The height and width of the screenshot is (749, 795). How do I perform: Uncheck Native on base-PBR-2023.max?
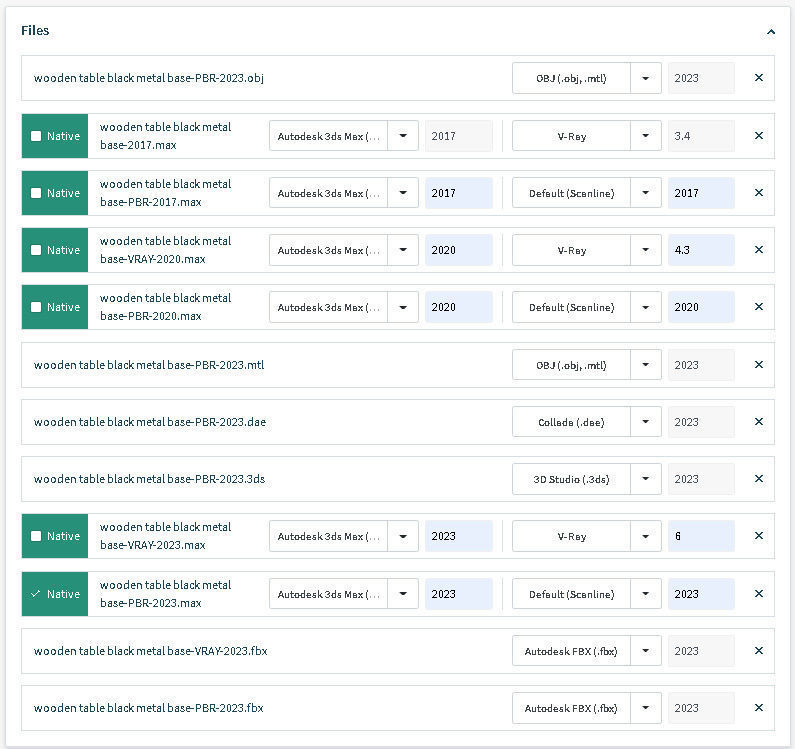tap(37, 594)
